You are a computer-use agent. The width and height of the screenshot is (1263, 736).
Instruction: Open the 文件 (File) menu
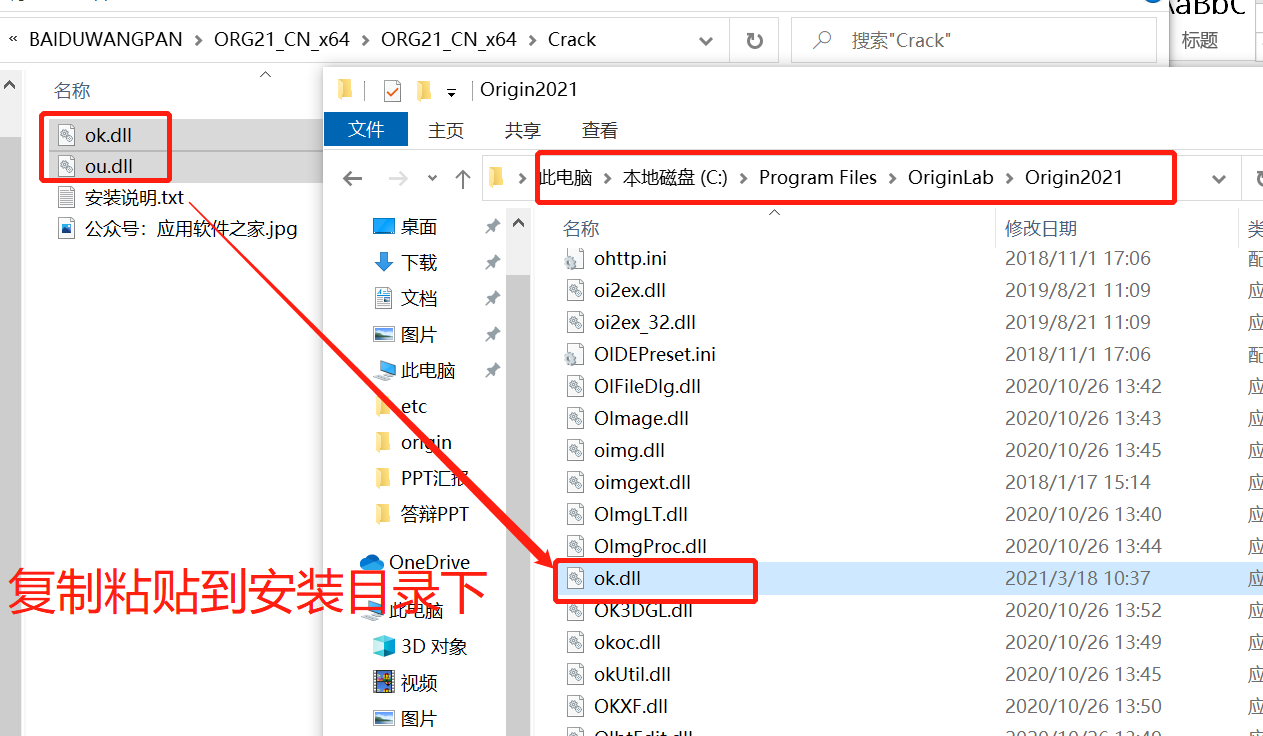click(366, 130)
